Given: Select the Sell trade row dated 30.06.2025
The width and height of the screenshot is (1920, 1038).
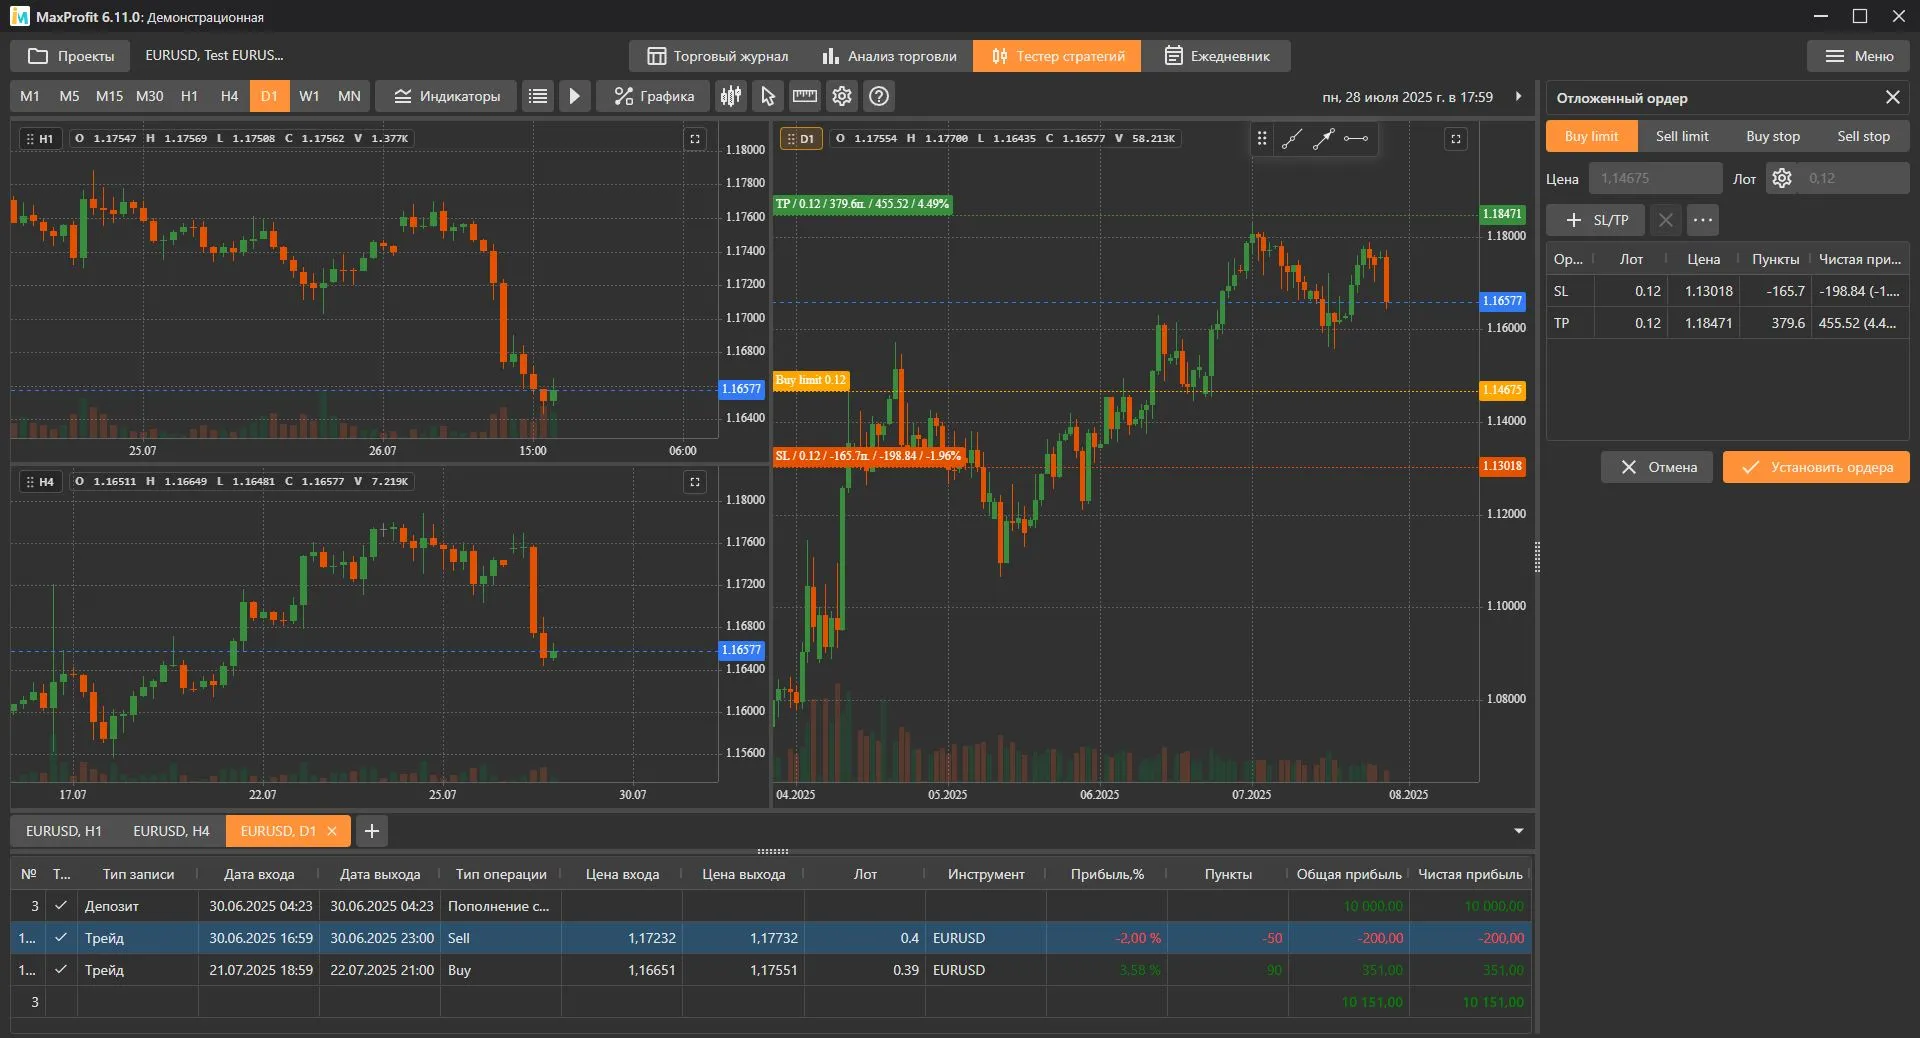Looking at the screenshot, I should 771,938.
